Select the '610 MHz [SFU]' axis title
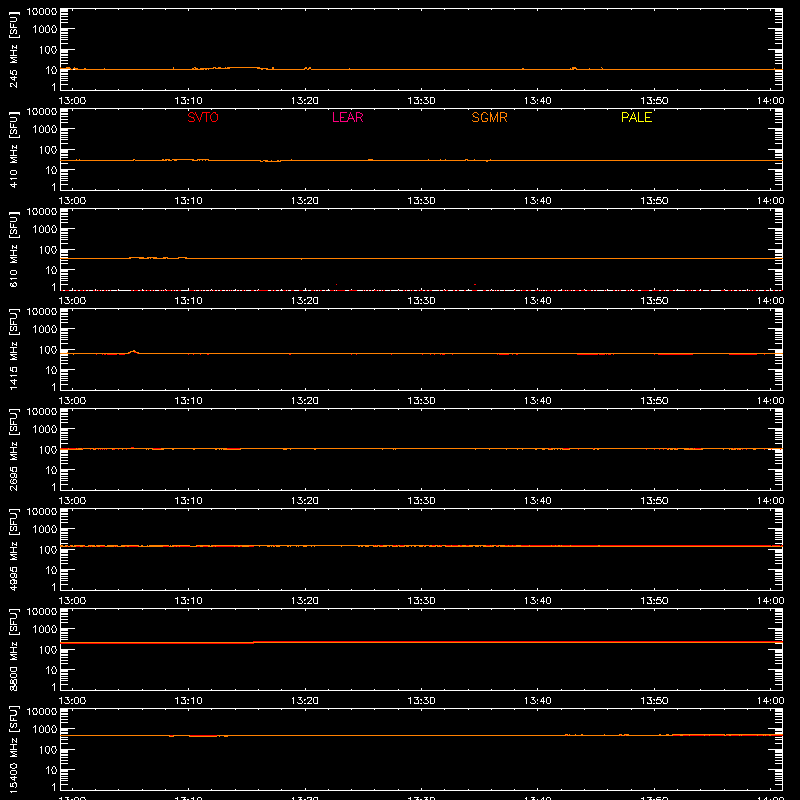The image size is (800, 800). point(14,249)
